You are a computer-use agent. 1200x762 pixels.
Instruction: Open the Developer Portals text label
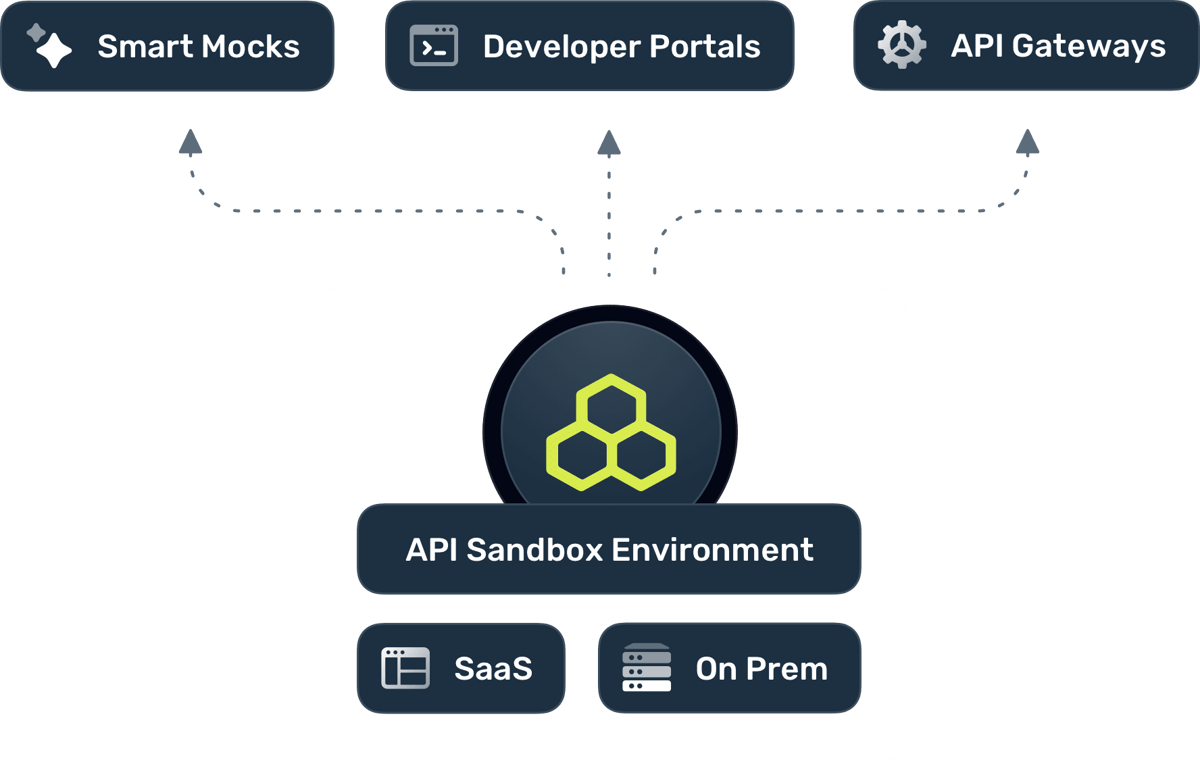[x=621, y=46]
